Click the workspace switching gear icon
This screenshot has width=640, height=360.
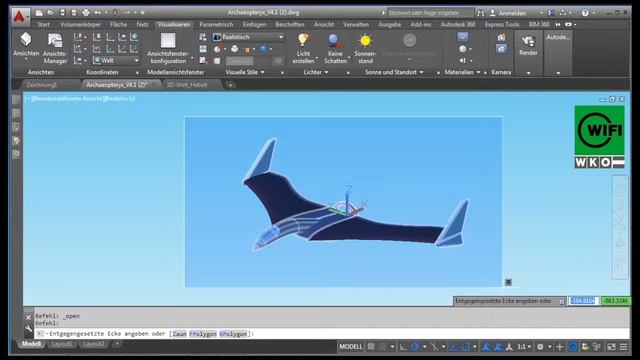pos(540,347)
